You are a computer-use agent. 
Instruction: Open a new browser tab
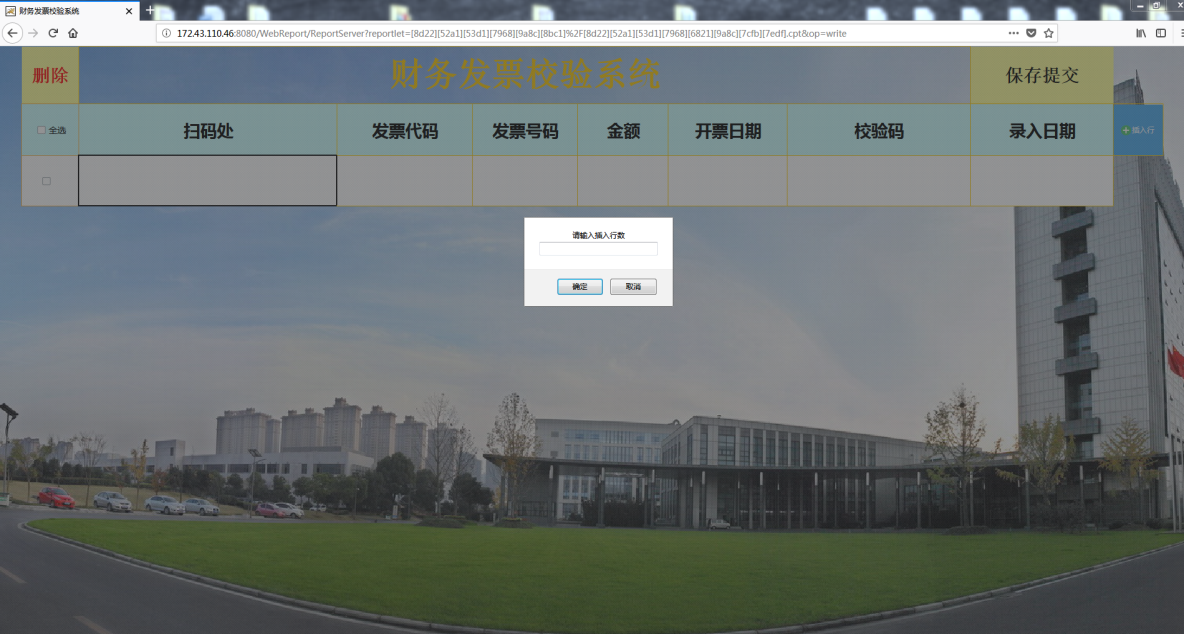(150, 11)
